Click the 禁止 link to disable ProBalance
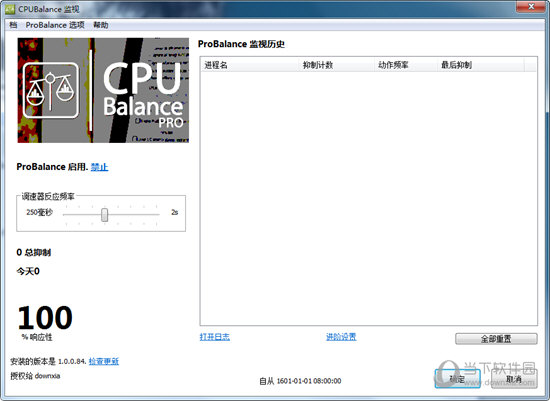This screenshot has height=401, width=550. 99,167
